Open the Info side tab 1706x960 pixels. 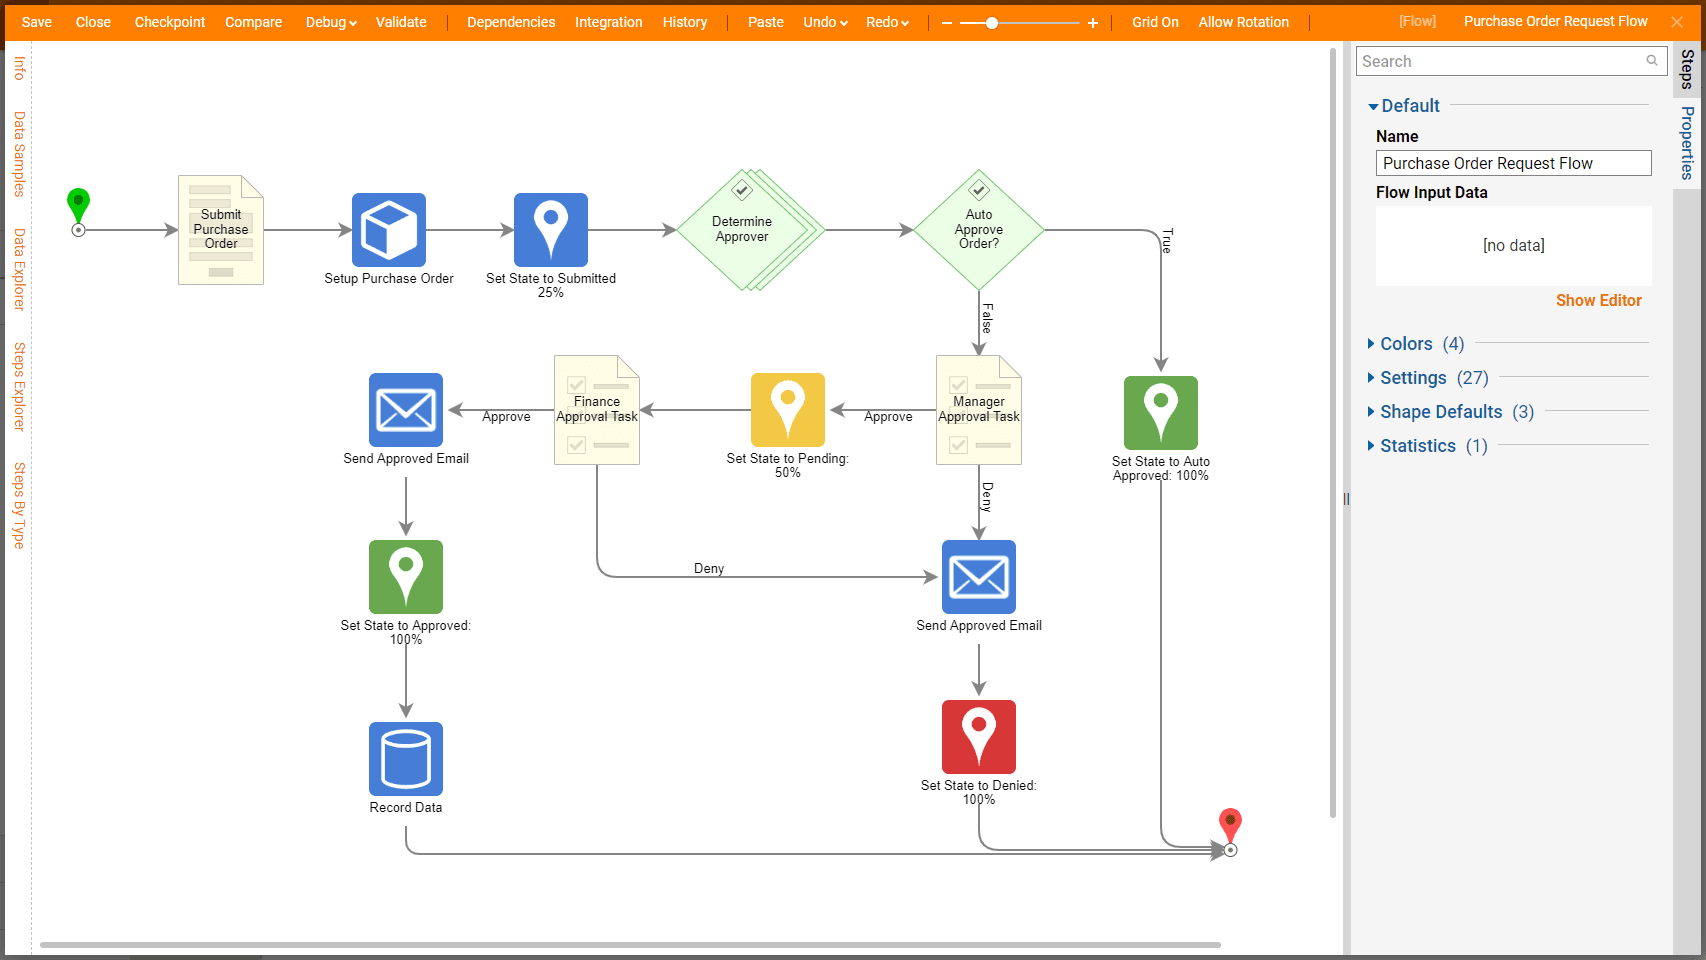pos(19,68)
